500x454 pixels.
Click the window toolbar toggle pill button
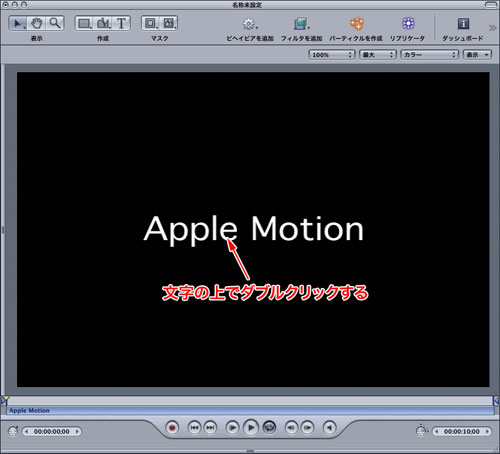[x=491, y=5]
